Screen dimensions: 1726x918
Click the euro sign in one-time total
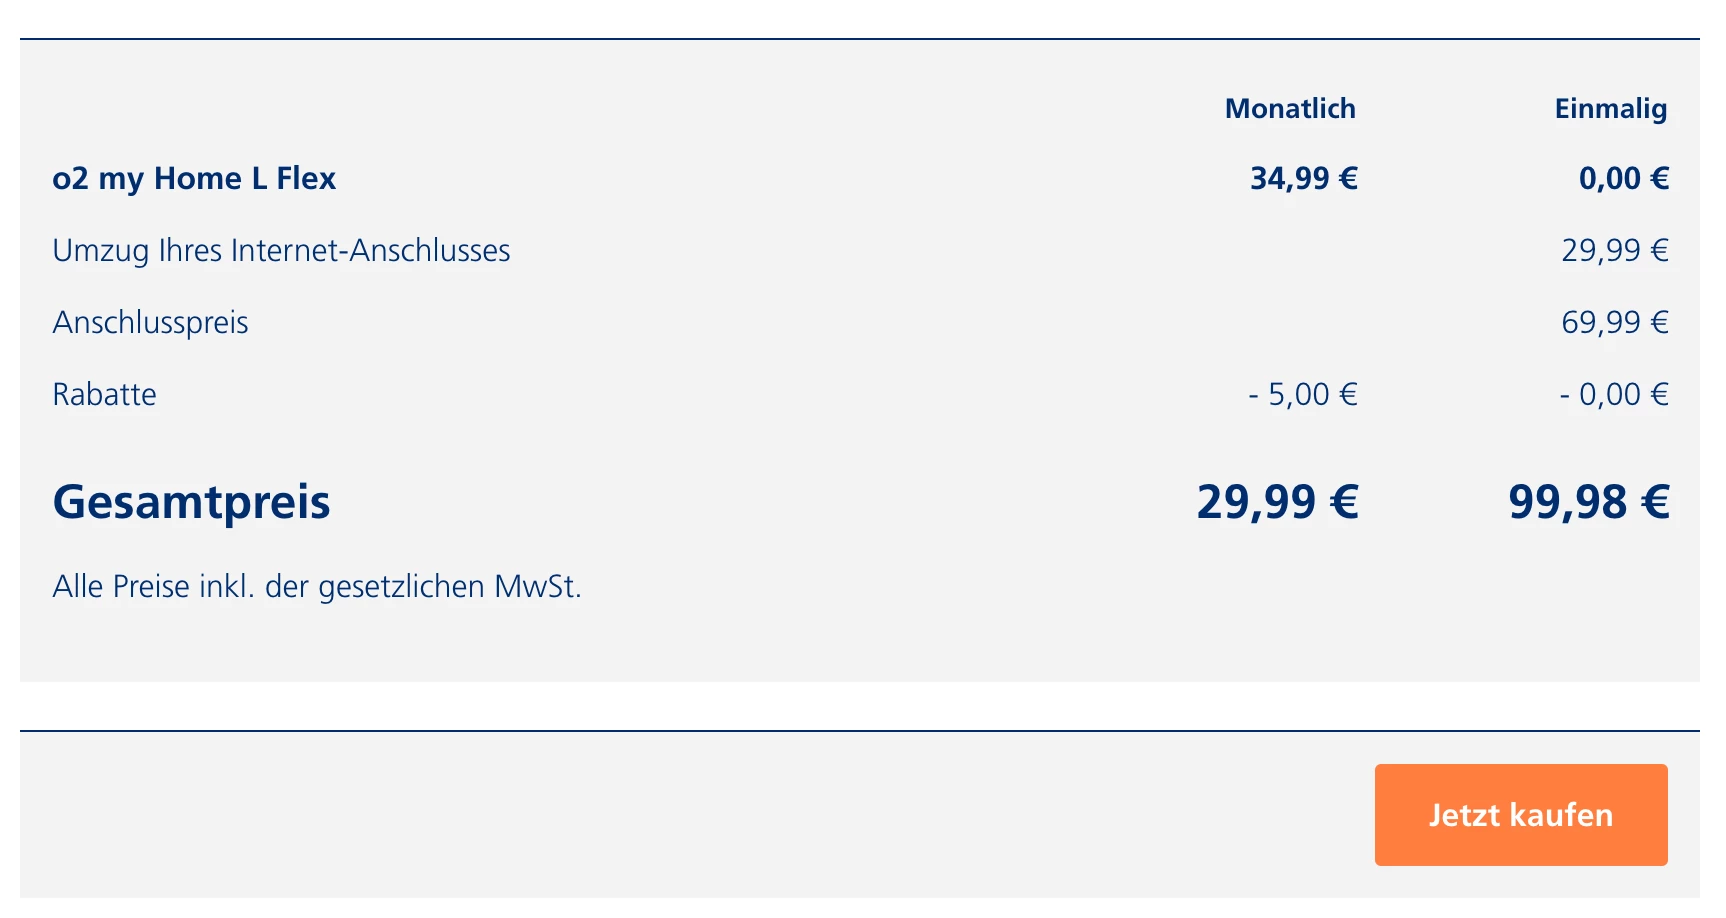point(1656,502)
